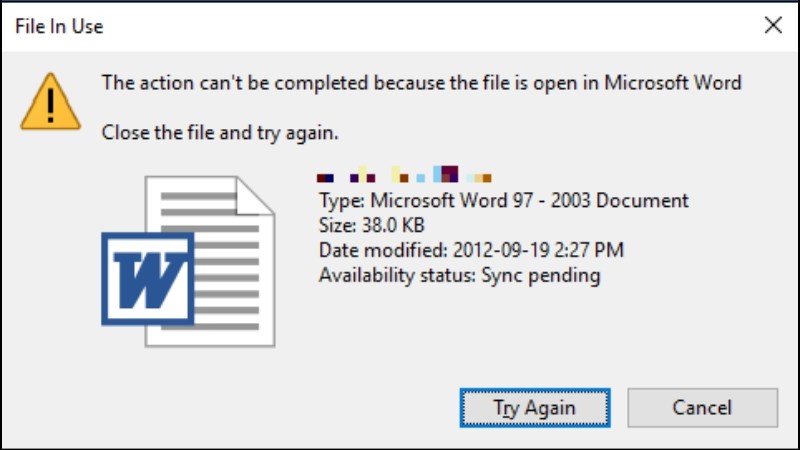Click the pixelated file name text

tap(404, 174)
